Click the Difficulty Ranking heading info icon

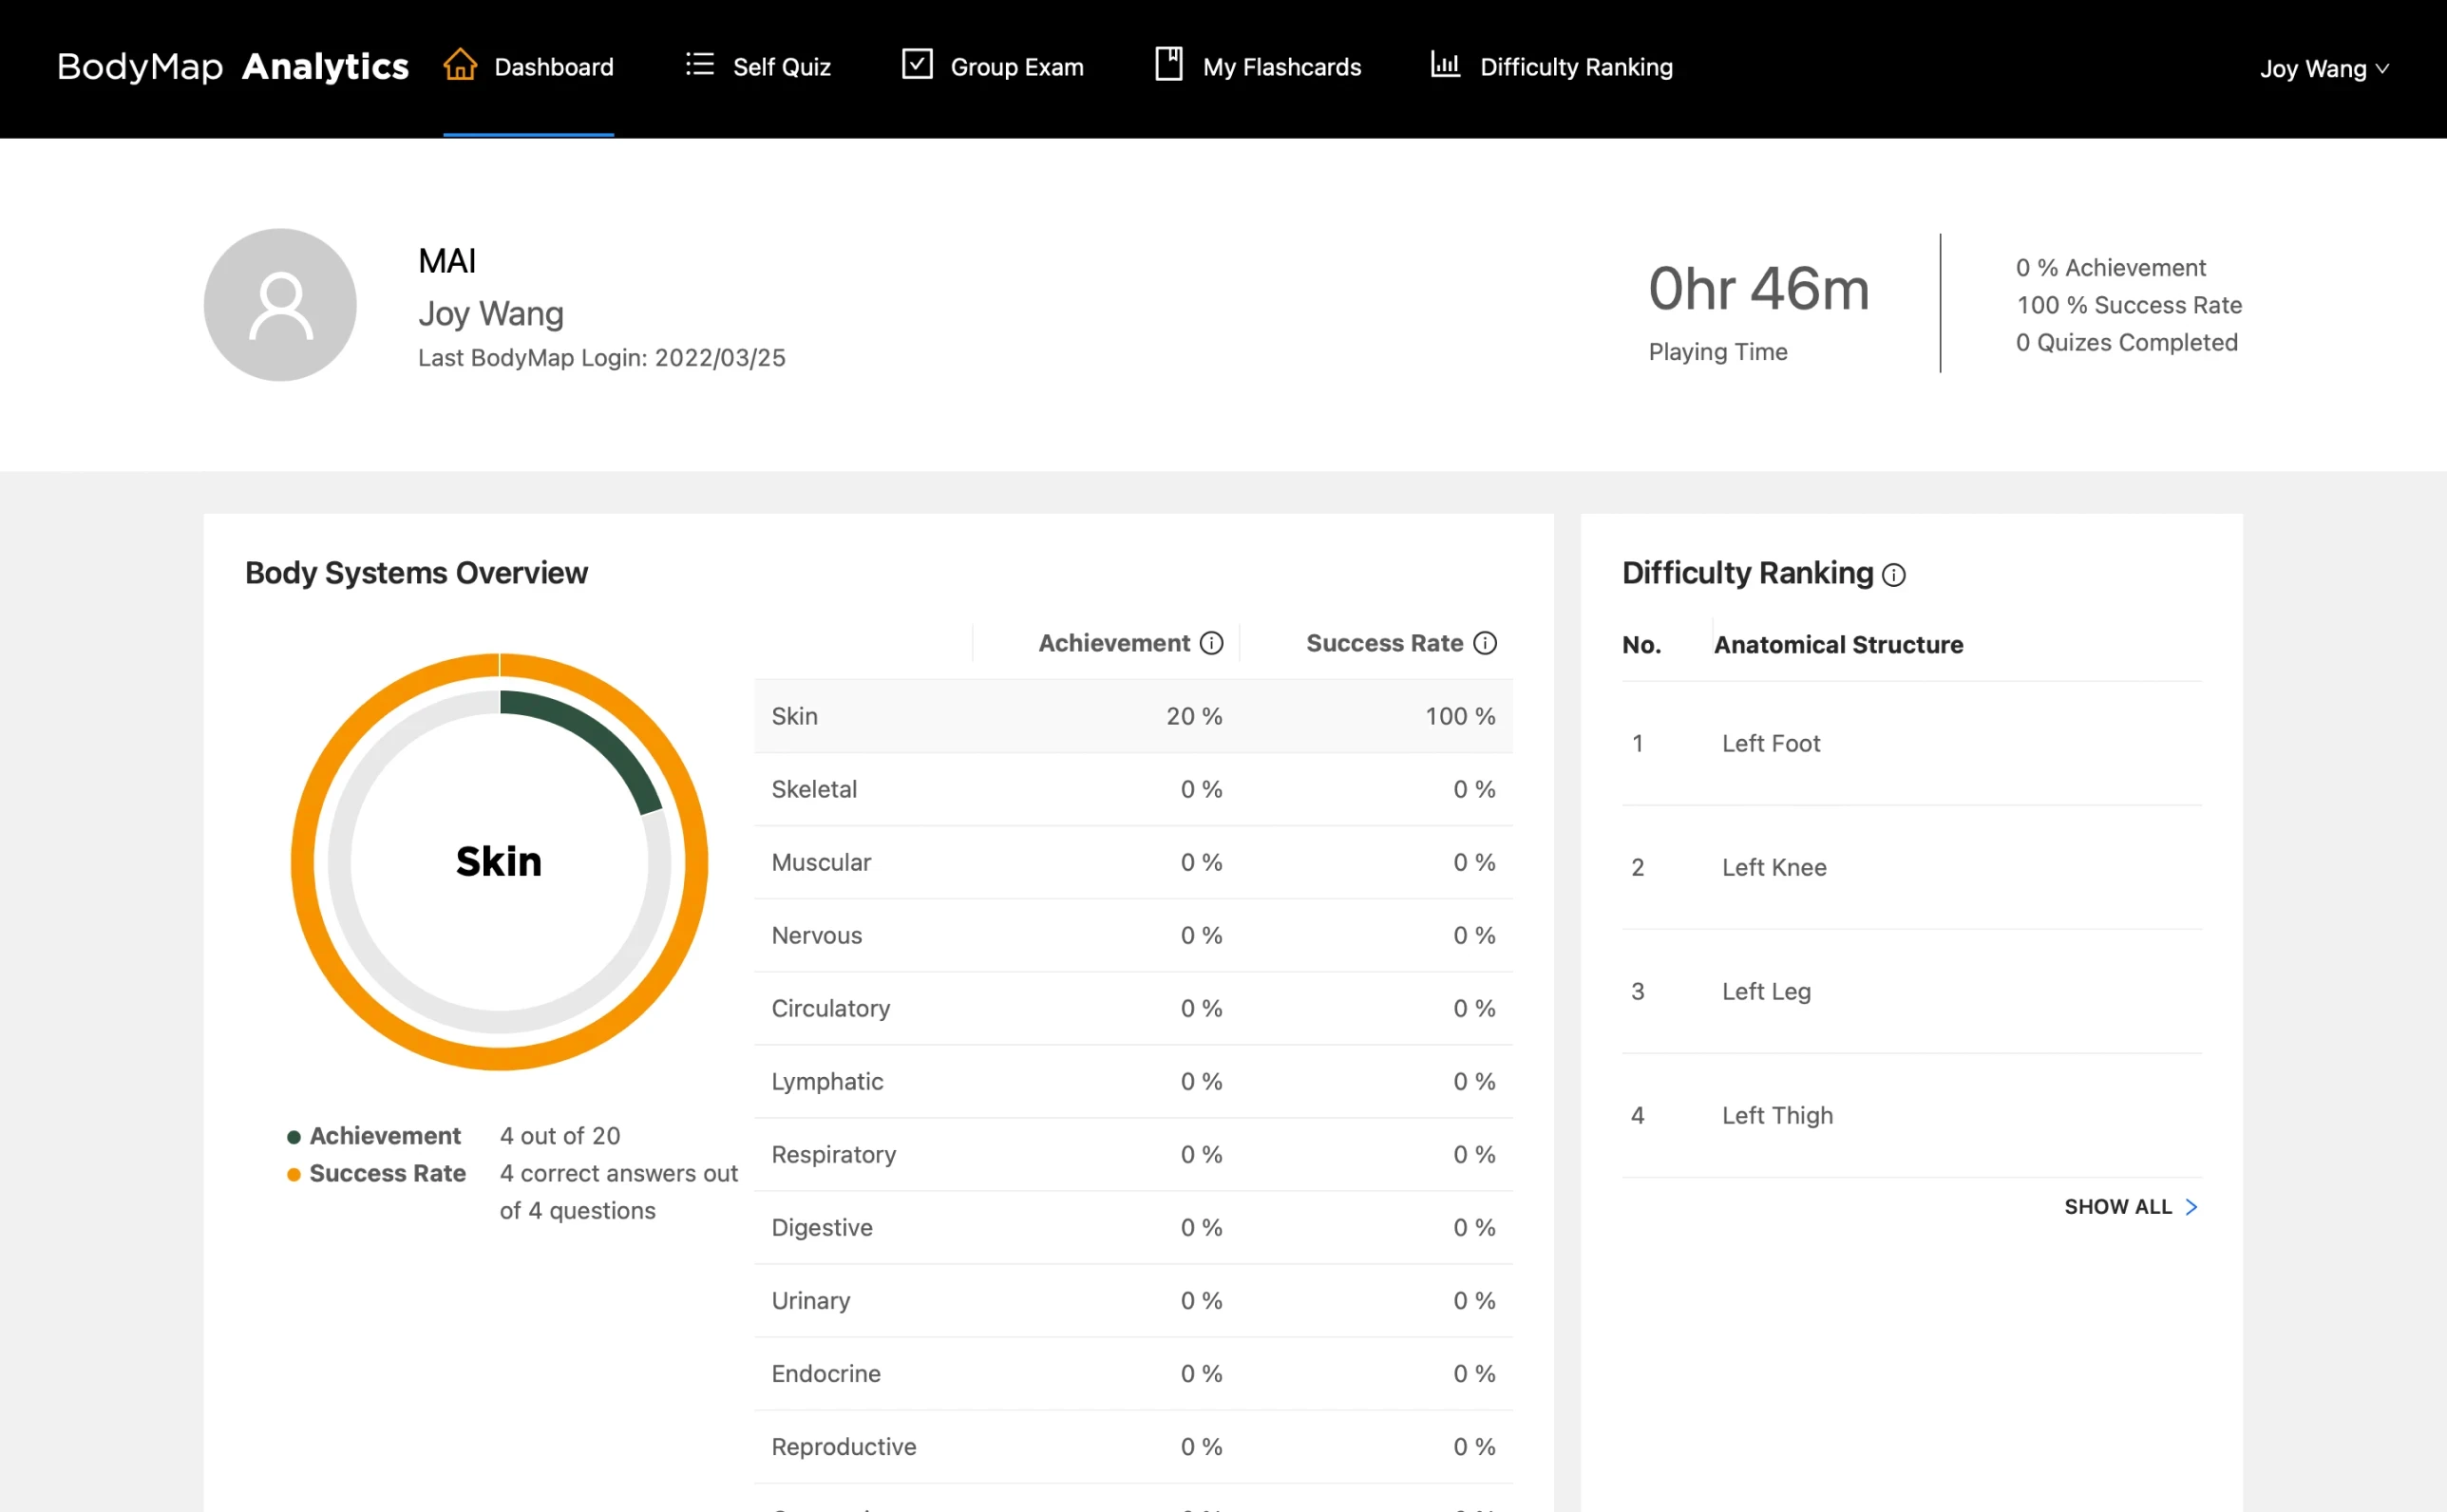[x=1893, y=575]
